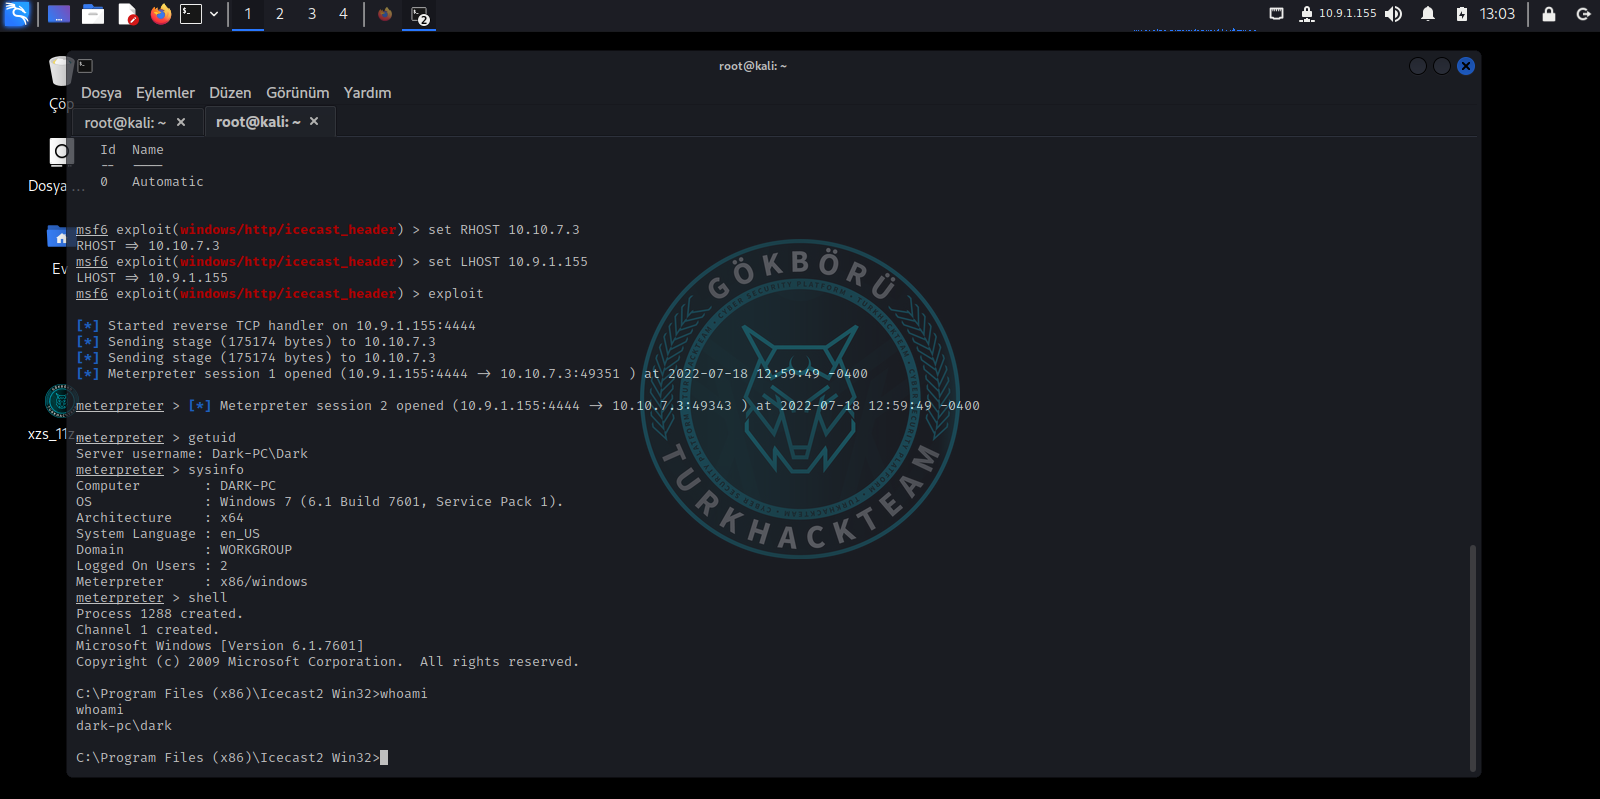Click the "x86/windows" Meterpreter value

point(264,582)
